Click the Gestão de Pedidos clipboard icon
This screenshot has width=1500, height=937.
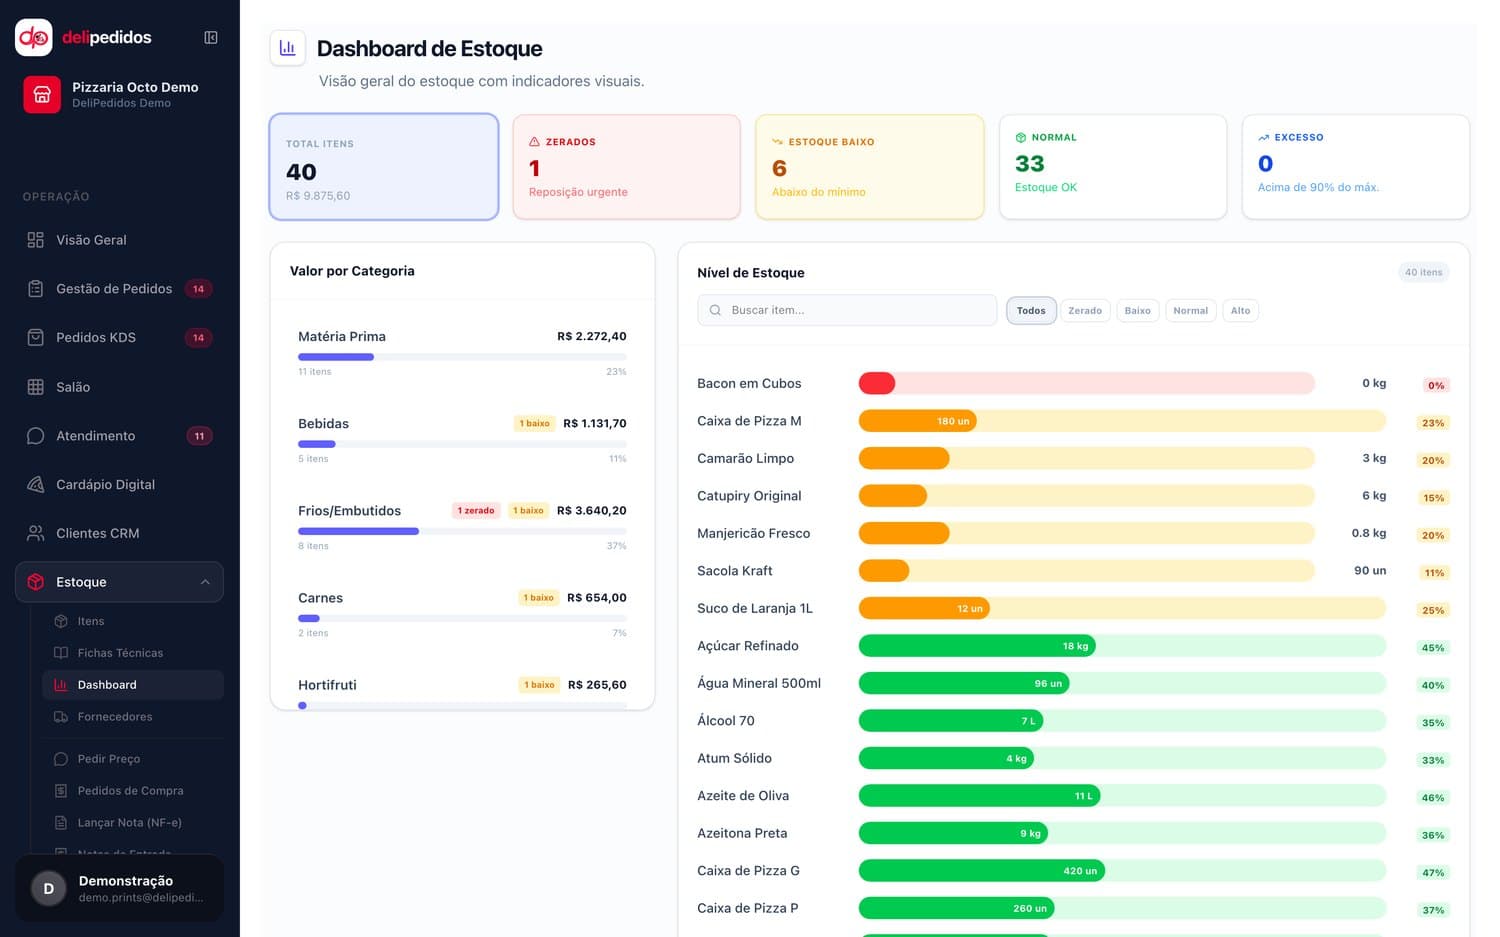(x=36, y=289)
